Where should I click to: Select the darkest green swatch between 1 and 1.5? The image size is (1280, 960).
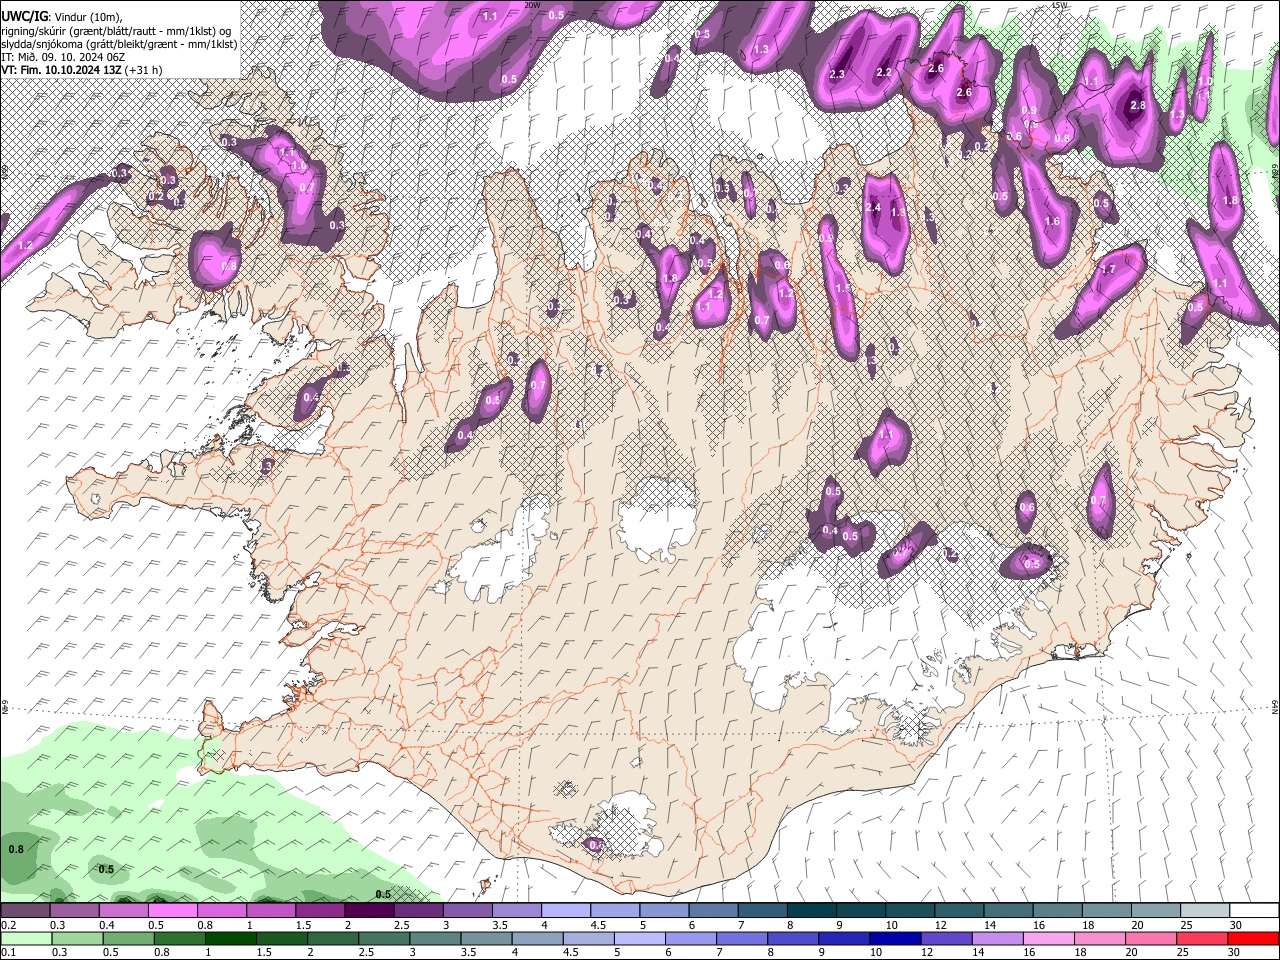coord(231,938)
